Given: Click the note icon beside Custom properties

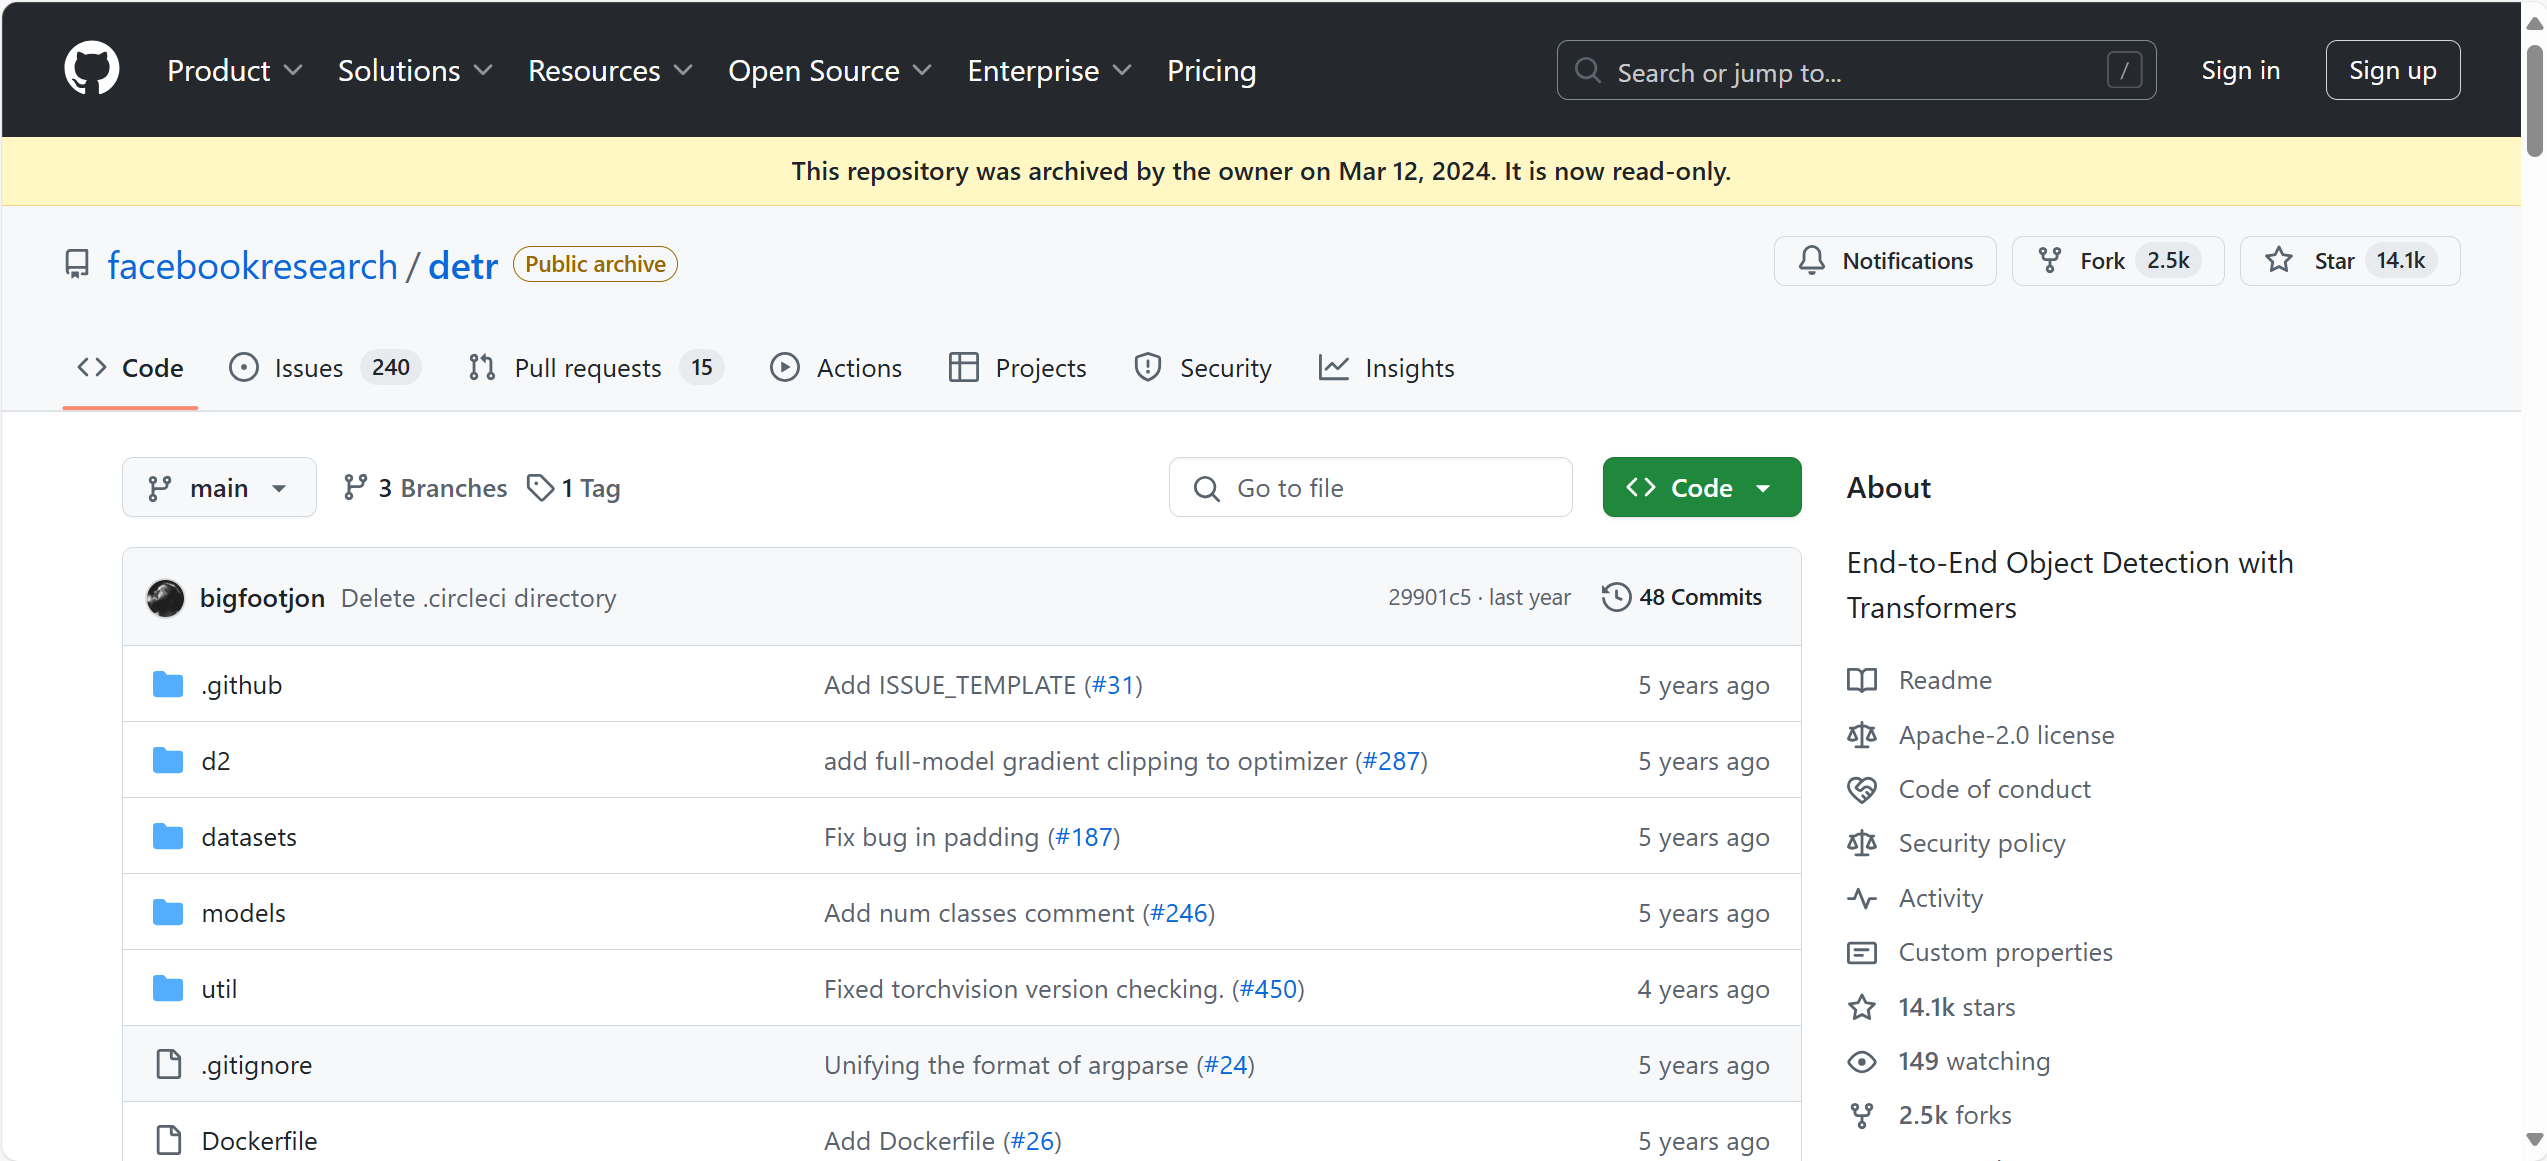Looking at the screenshot, I should point(1862,953).
